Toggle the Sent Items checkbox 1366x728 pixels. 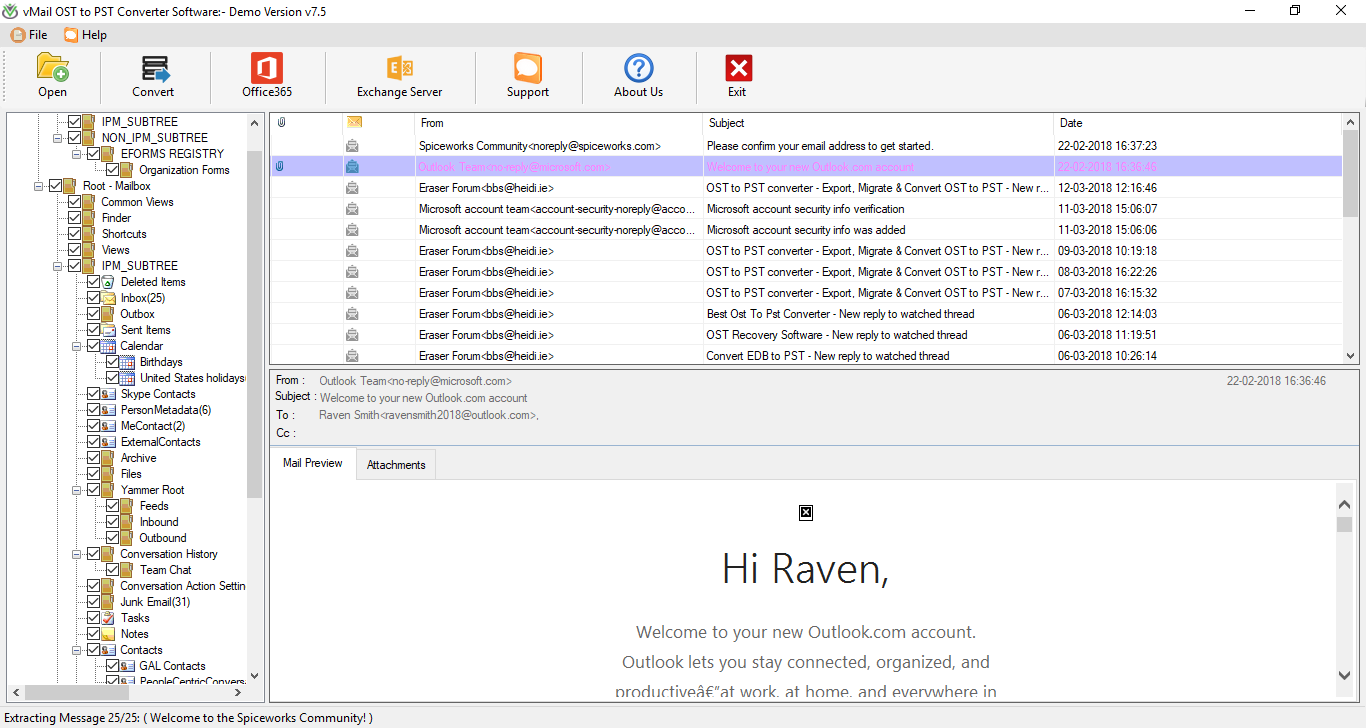pos(94,330)
